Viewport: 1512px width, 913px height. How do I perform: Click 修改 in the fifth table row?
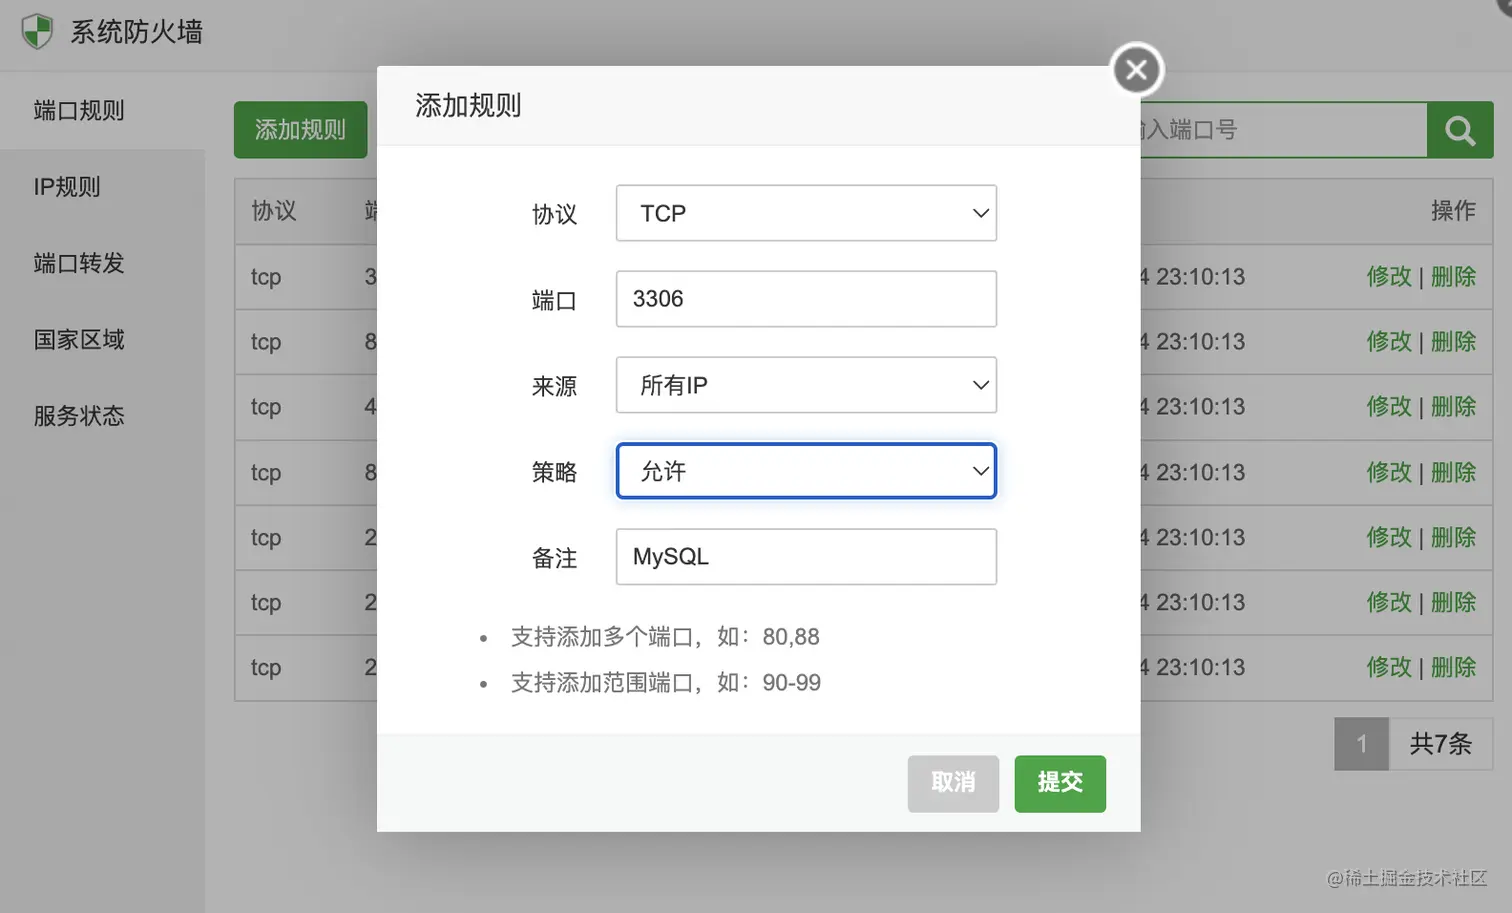coord(1389,537)
